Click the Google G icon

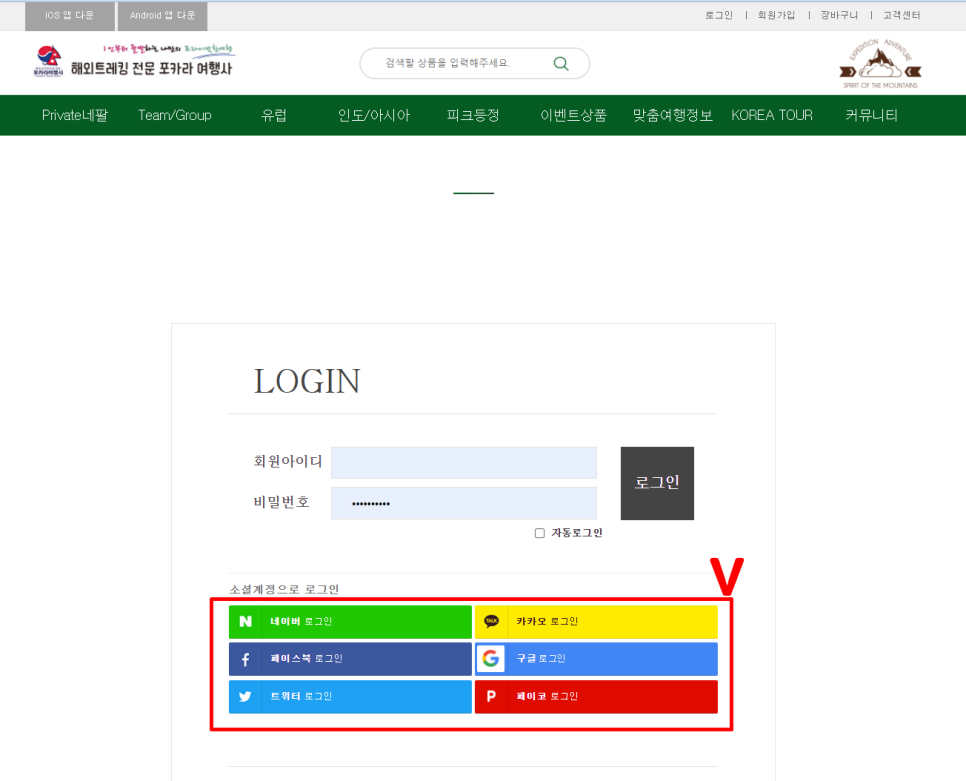coord(490,658)
